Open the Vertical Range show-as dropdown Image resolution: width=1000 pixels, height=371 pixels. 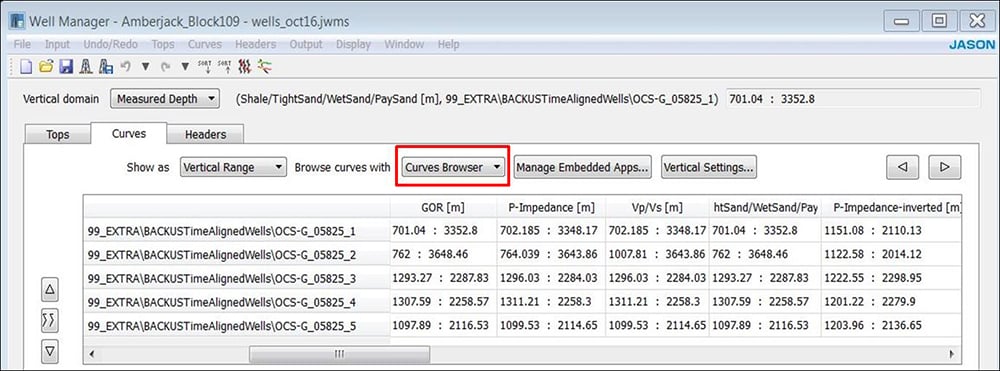click(x=233, y=168)
